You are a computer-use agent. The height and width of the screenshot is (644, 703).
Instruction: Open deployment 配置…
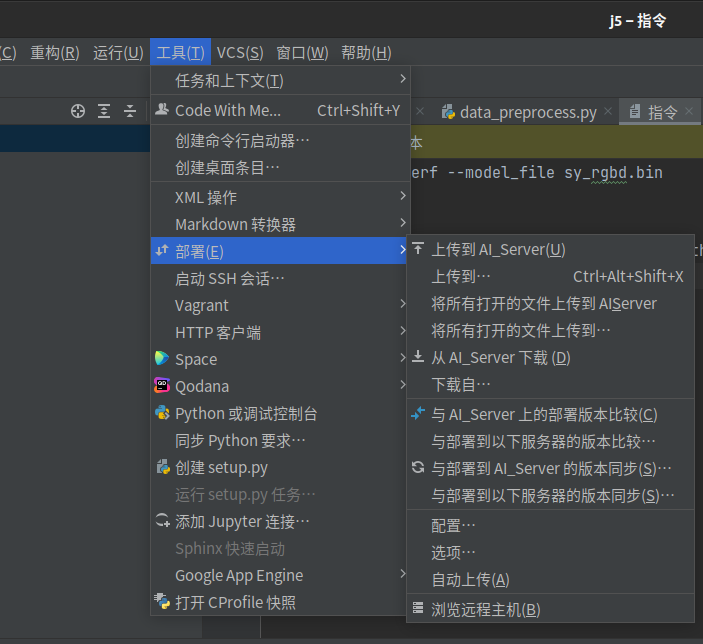[550, 525]
